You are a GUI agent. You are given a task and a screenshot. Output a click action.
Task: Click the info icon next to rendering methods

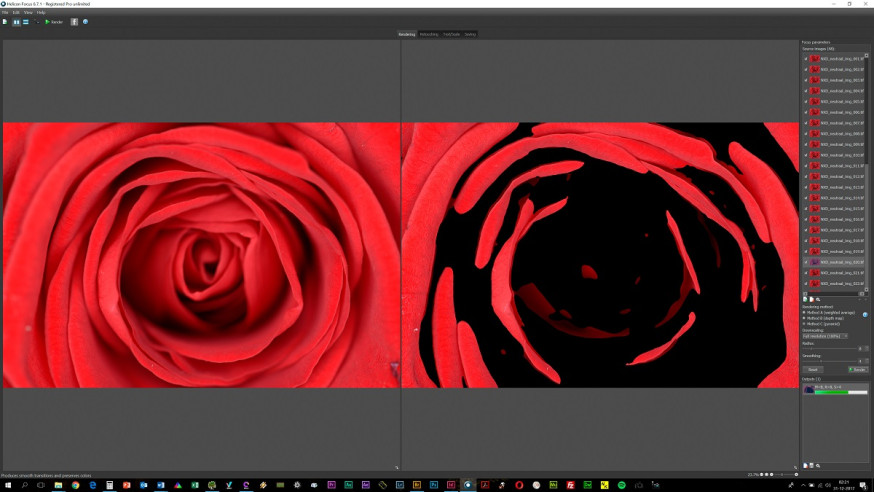point(865,315)
